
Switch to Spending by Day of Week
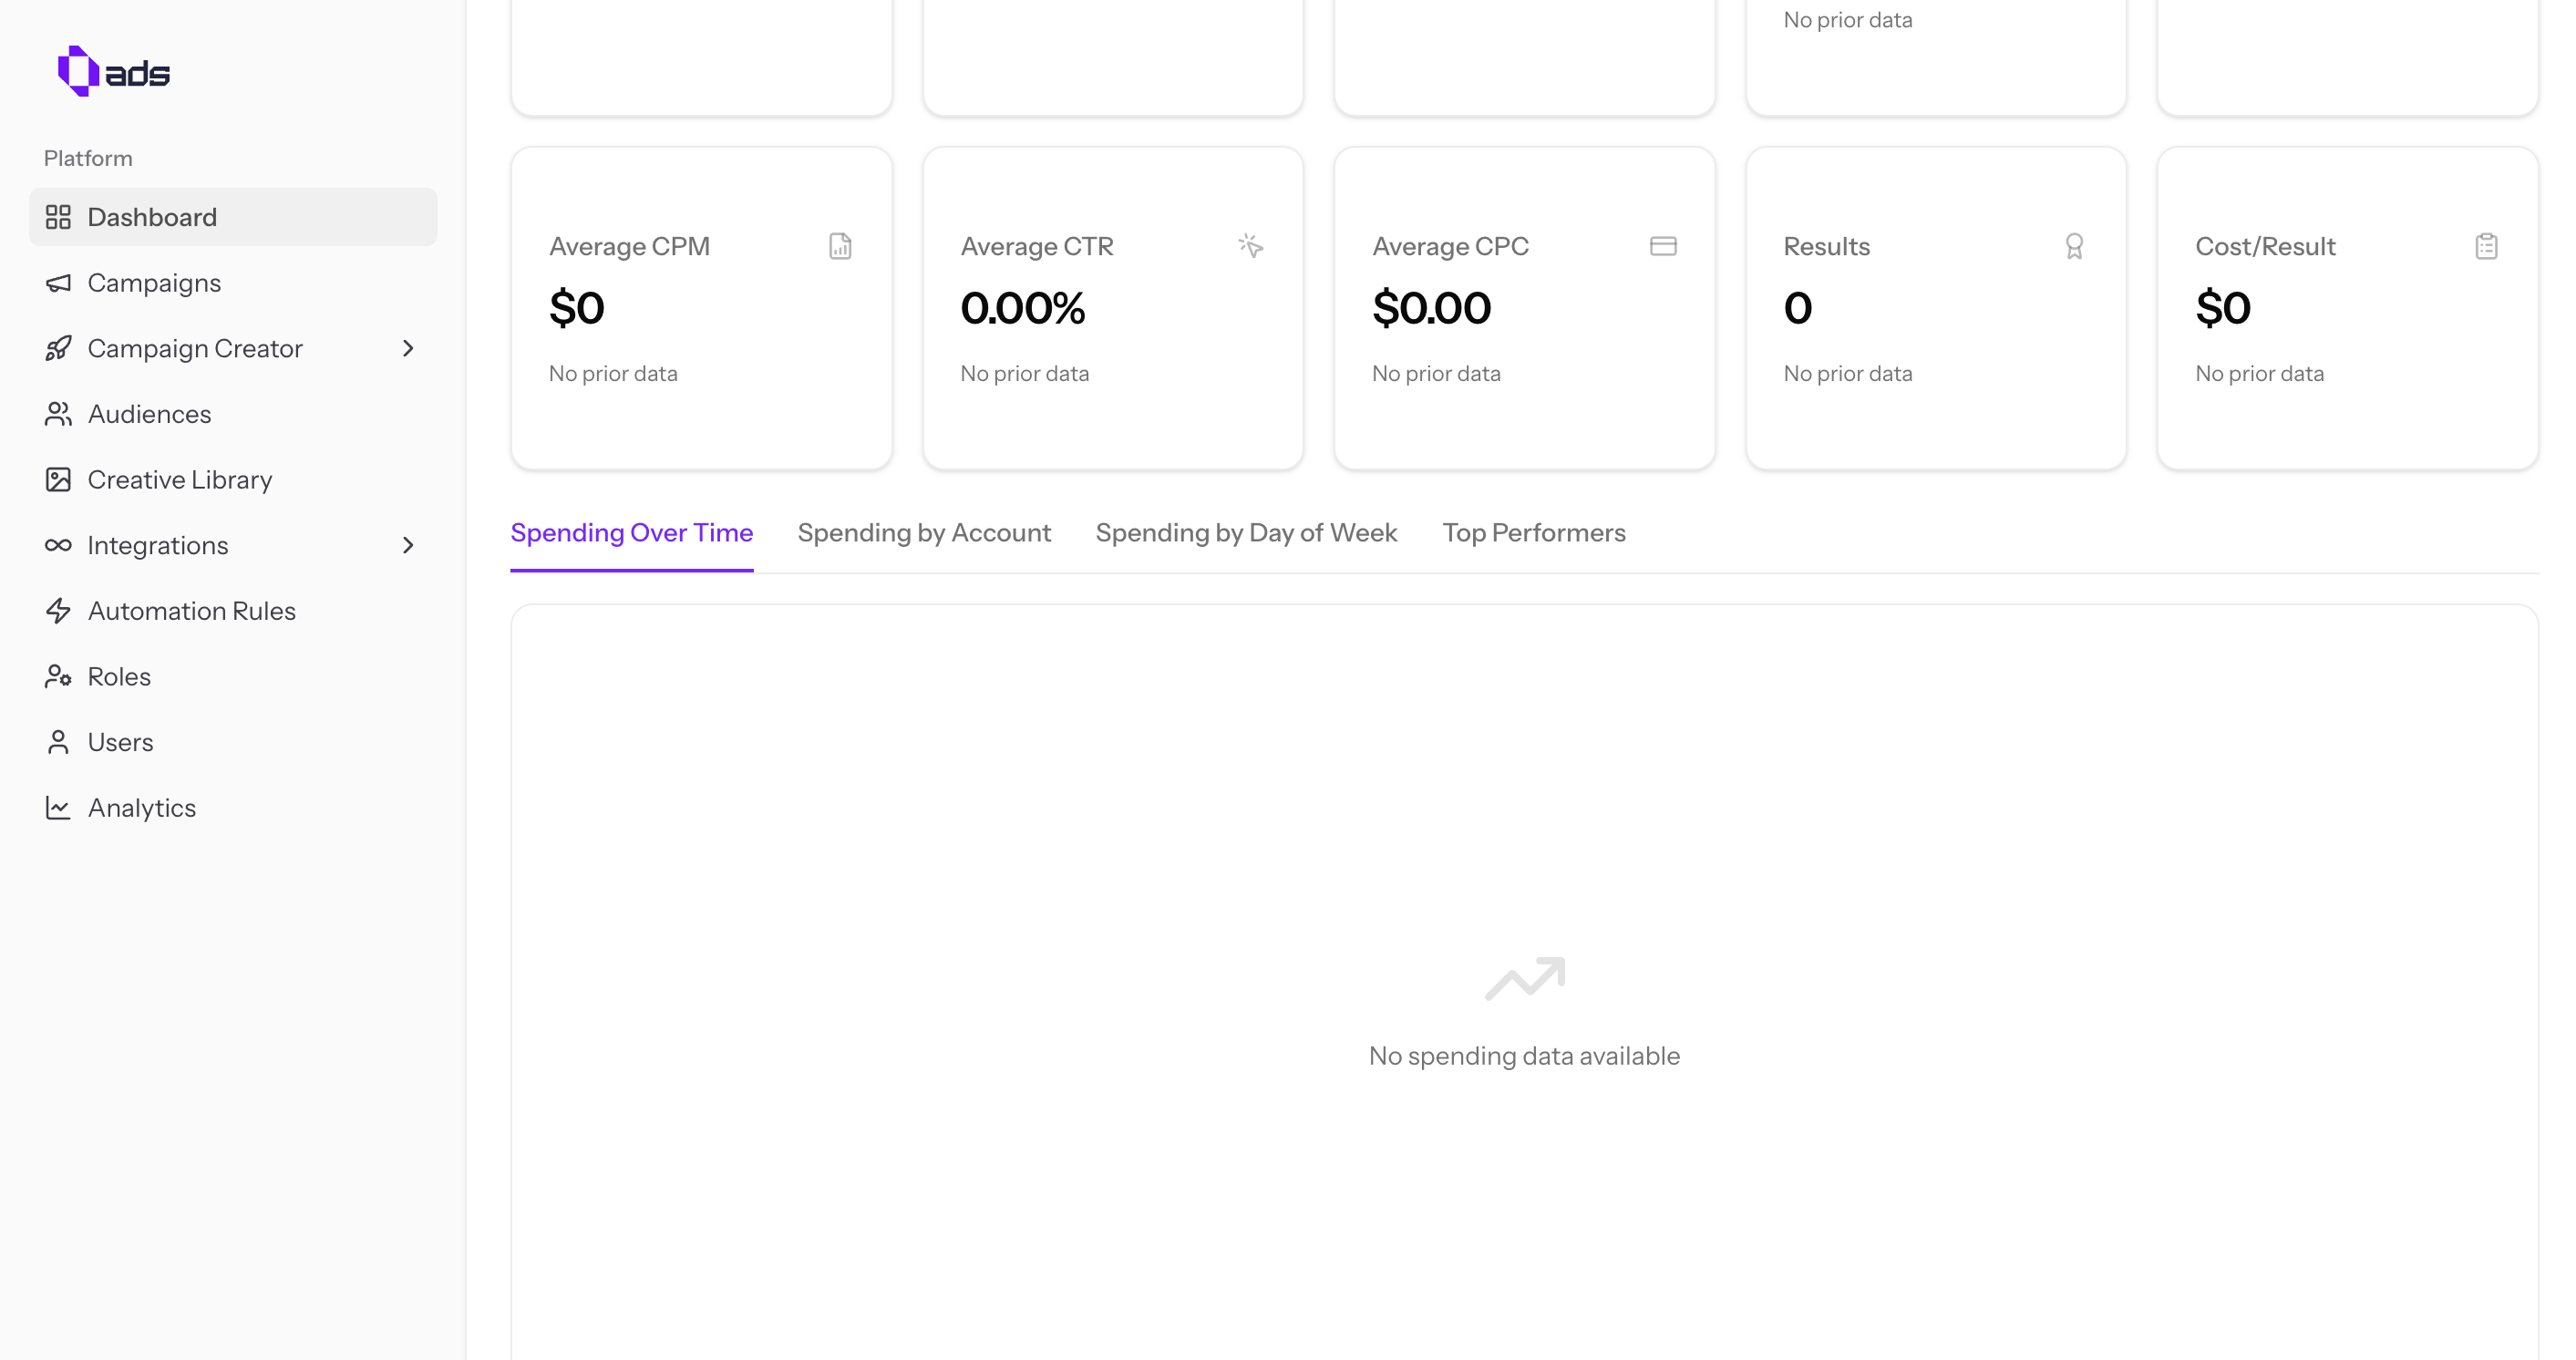[1246, 533]
